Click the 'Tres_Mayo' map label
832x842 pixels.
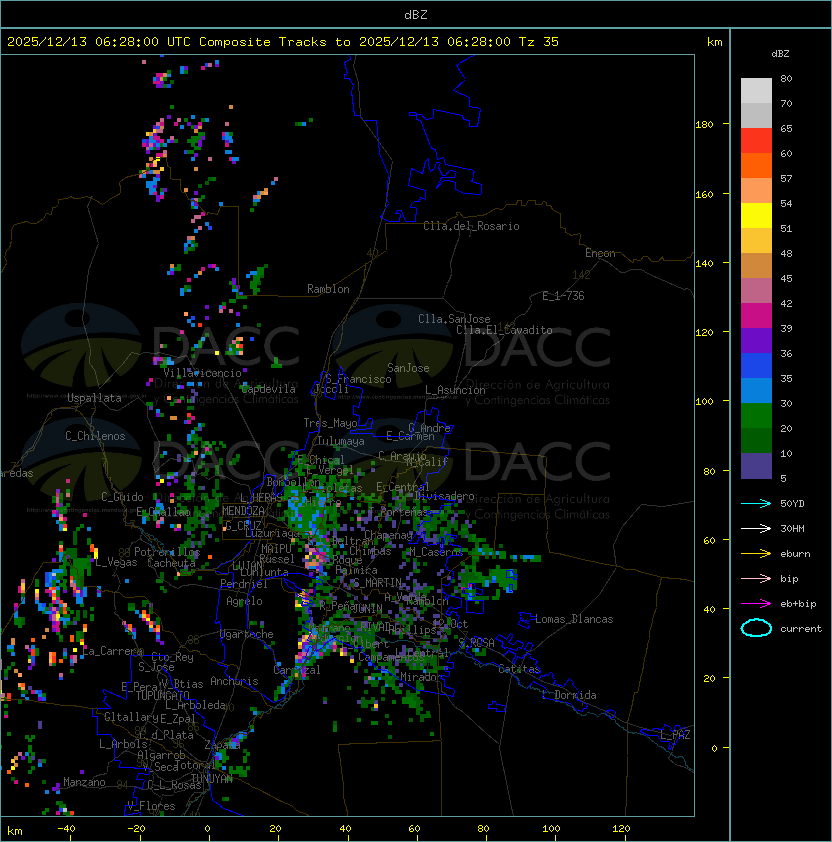(x=330, y=423)
